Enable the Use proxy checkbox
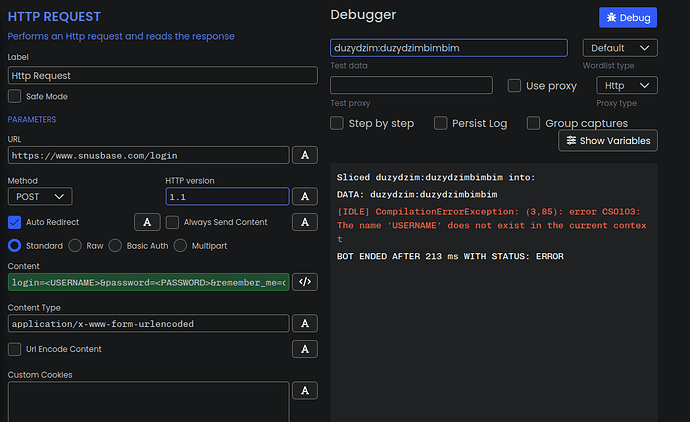The height and width of the screenshot is (422, 690). coord(514,85)
